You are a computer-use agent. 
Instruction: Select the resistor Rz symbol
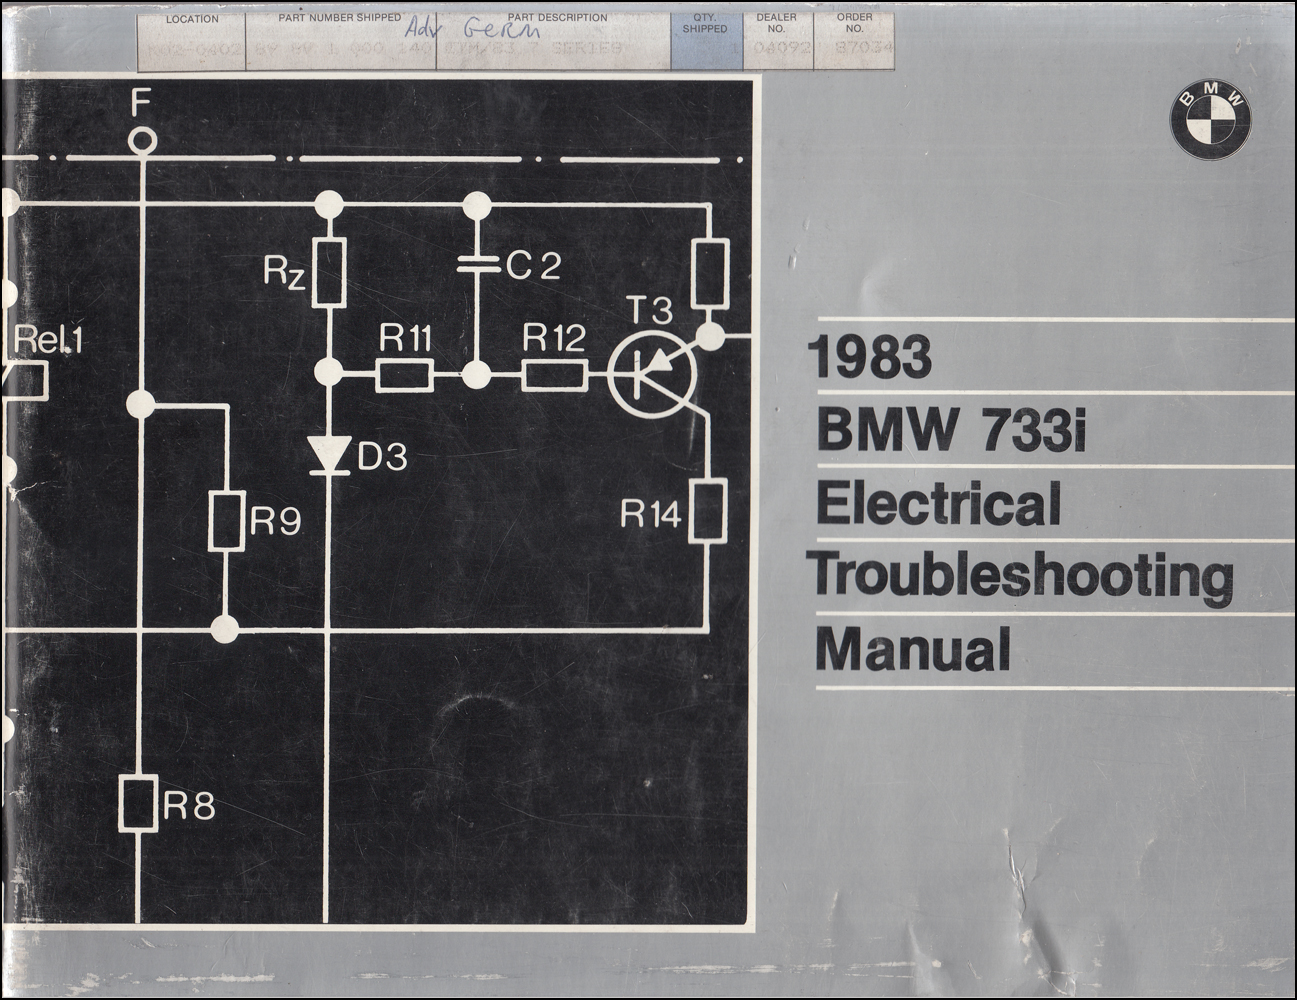[x=328, y=271]
